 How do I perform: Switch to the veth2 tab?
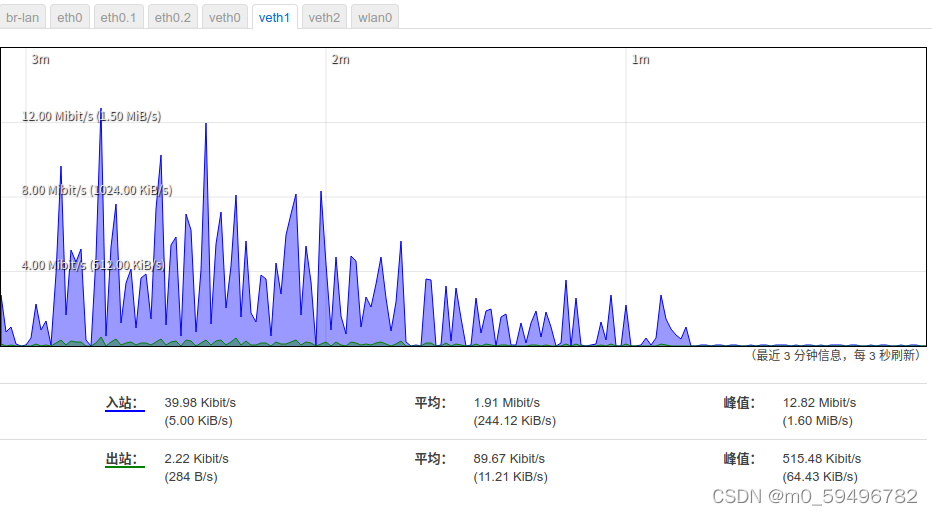tap(324, 17)
